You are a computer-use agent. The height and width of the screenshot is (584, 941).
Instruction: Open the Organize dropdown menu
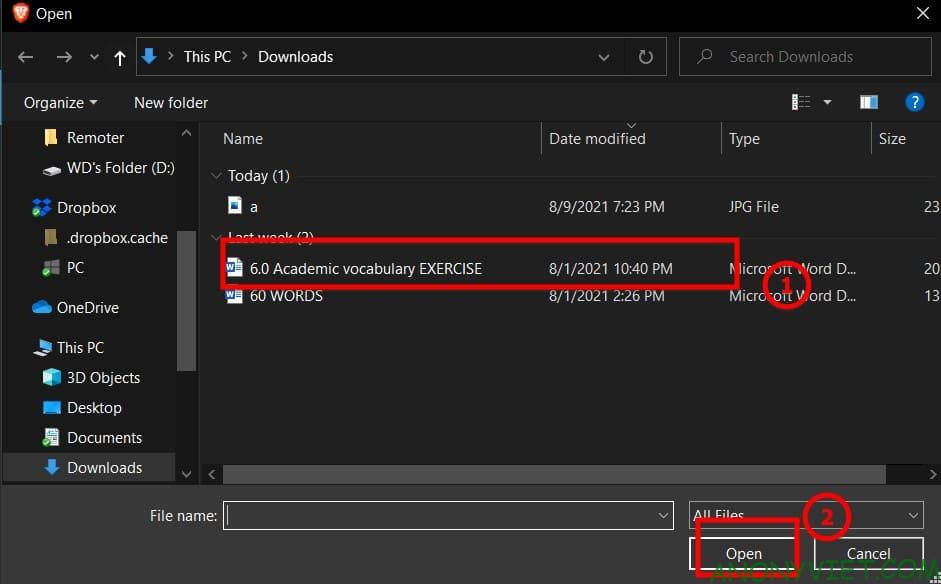60,103
